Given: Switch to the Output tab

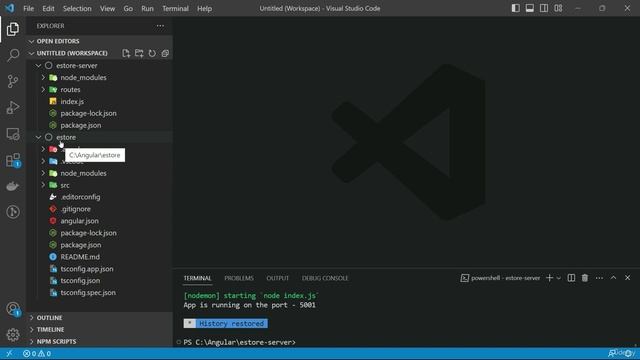Looking at the screenshot, I should pyautogui.click(x=278, y=278).
